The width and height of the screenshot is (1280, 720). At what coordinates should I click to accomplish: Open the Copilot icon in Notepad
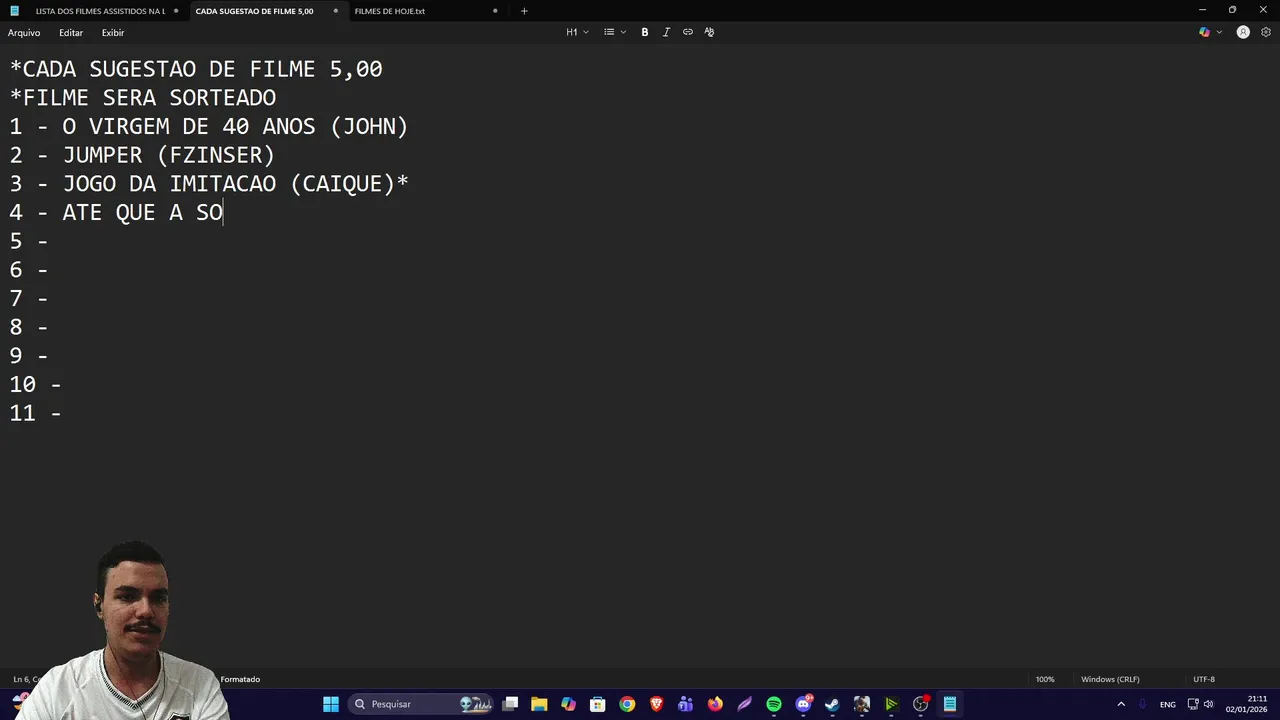pos(1204,32)
